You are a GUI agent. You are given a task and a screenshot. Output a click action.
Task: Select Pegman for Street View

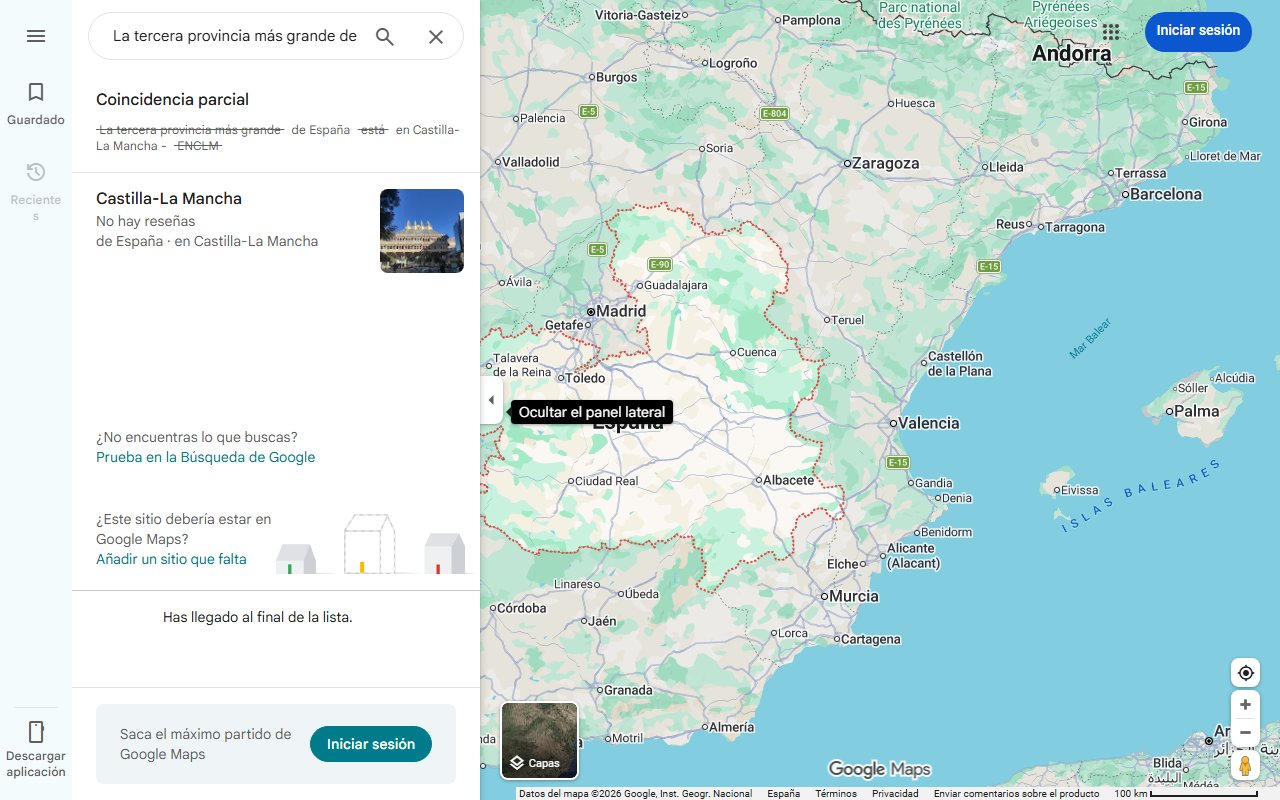(x=1245, y=765)
